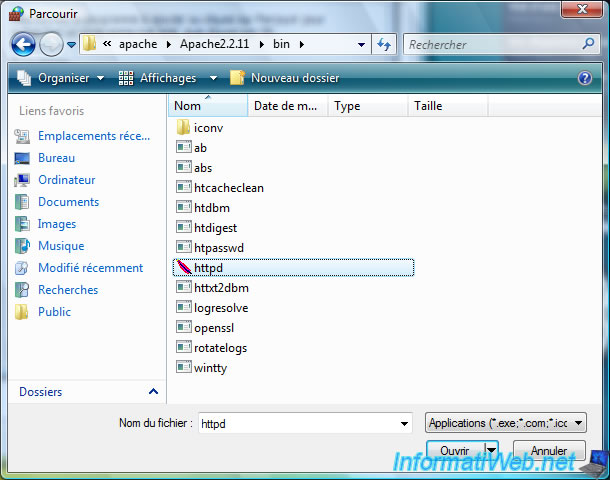Sort files by the Nom column header
The width and height of the screenshot is (610, 480).
(207, 106)
